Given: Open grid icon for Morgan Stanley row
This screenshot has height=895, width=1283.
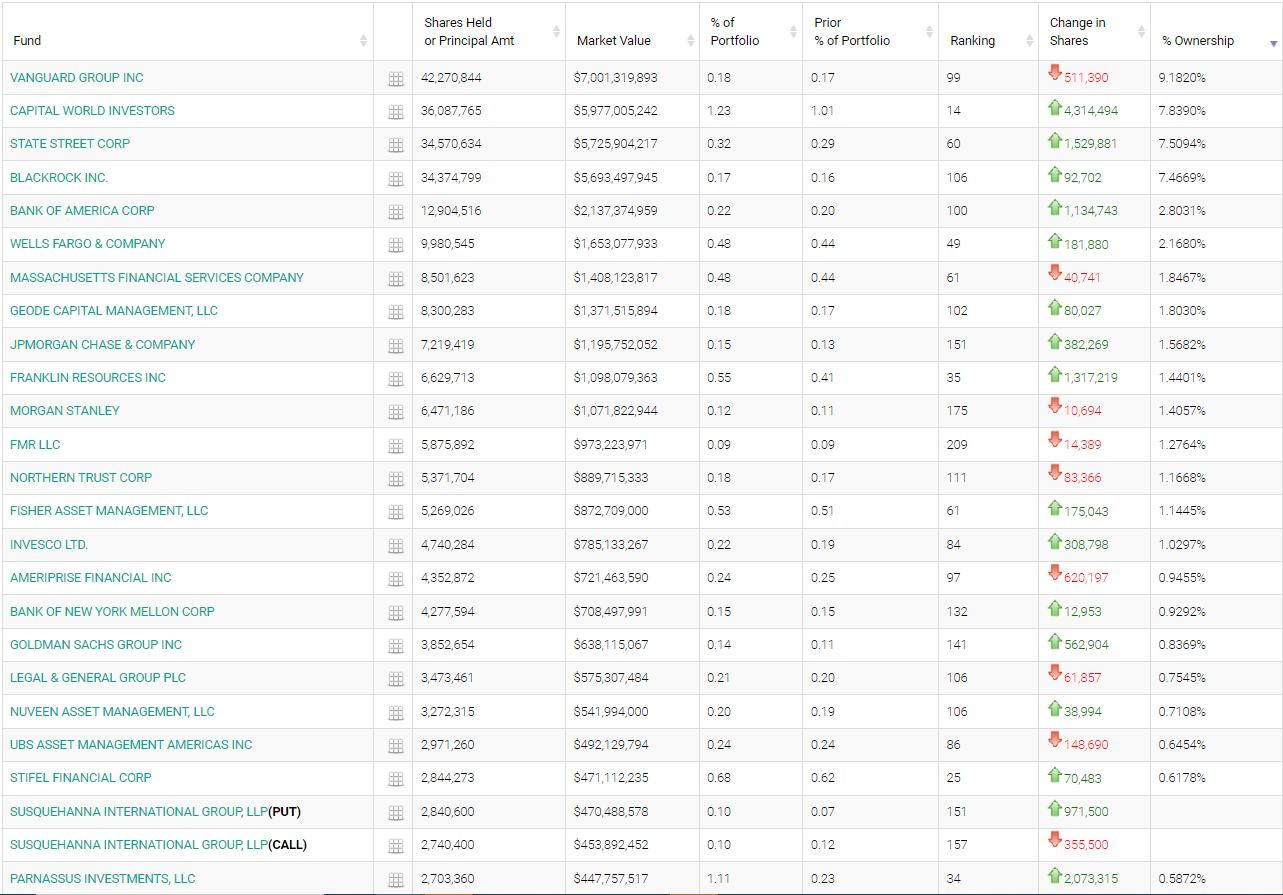Looking at the screenshot, I should point(395,412).
